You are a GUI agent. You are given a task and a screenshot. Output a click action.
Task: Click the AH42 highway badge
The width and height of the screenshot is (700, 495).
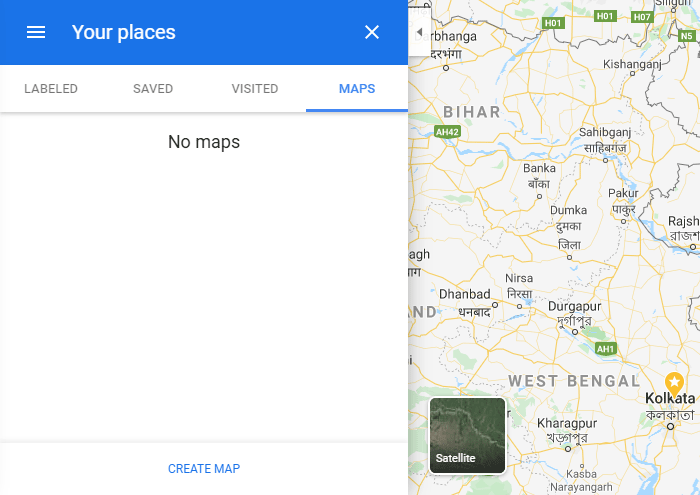tap(447, 131)
